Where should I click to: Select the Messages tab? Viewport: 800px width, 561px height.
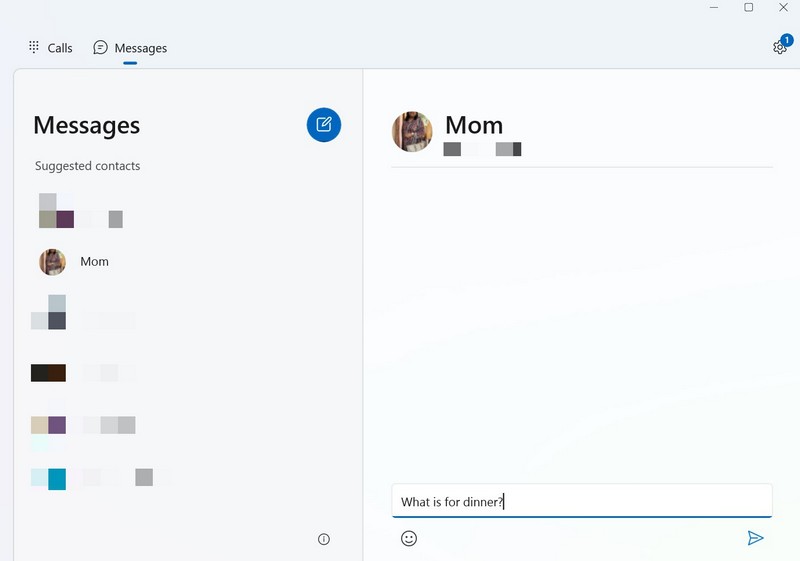130,48
